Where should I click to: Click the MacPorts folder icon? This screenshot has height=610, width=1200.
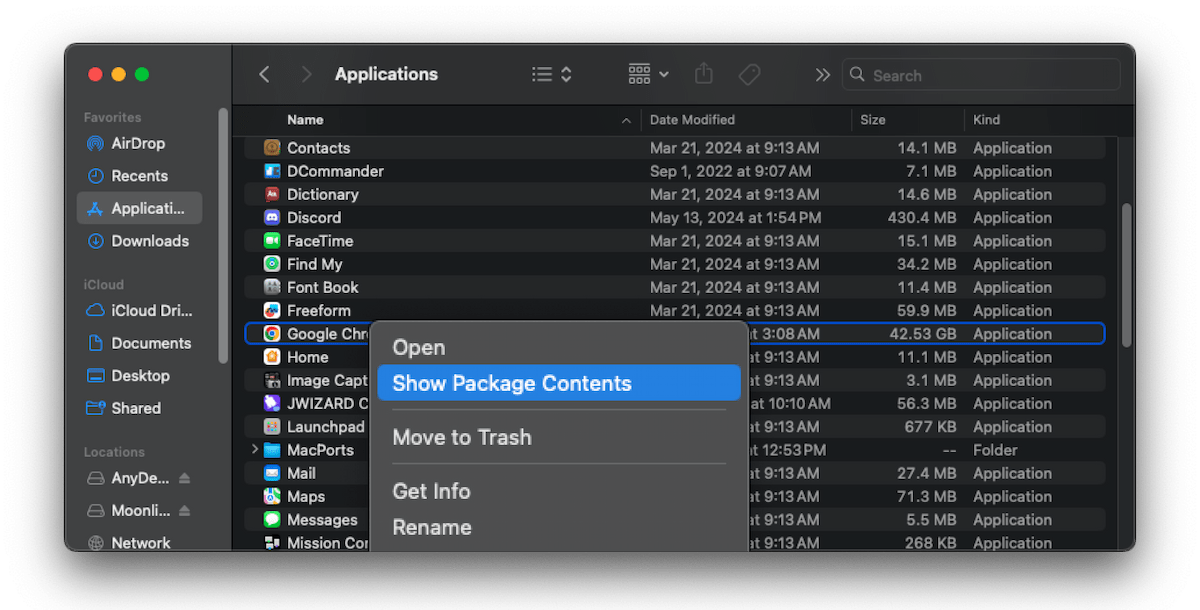pos(272,450)
